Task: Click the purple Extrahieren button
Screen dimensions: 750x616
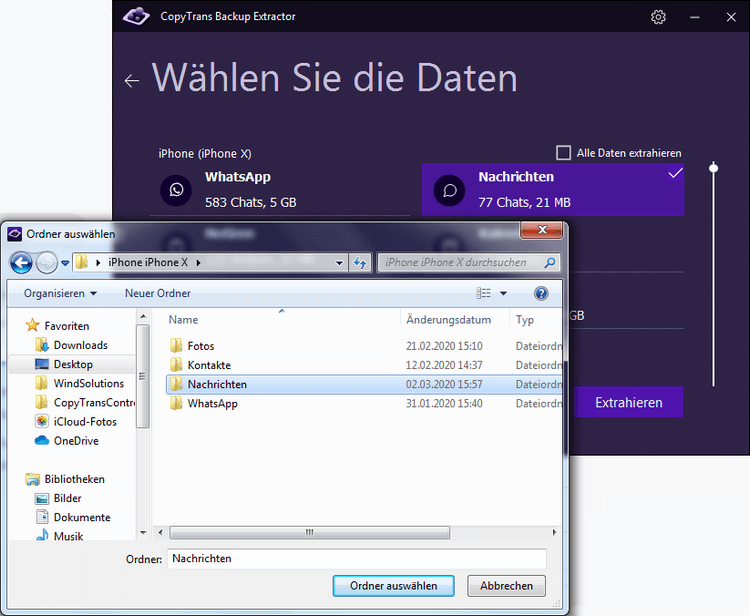Action: click(x=629, y=402)
